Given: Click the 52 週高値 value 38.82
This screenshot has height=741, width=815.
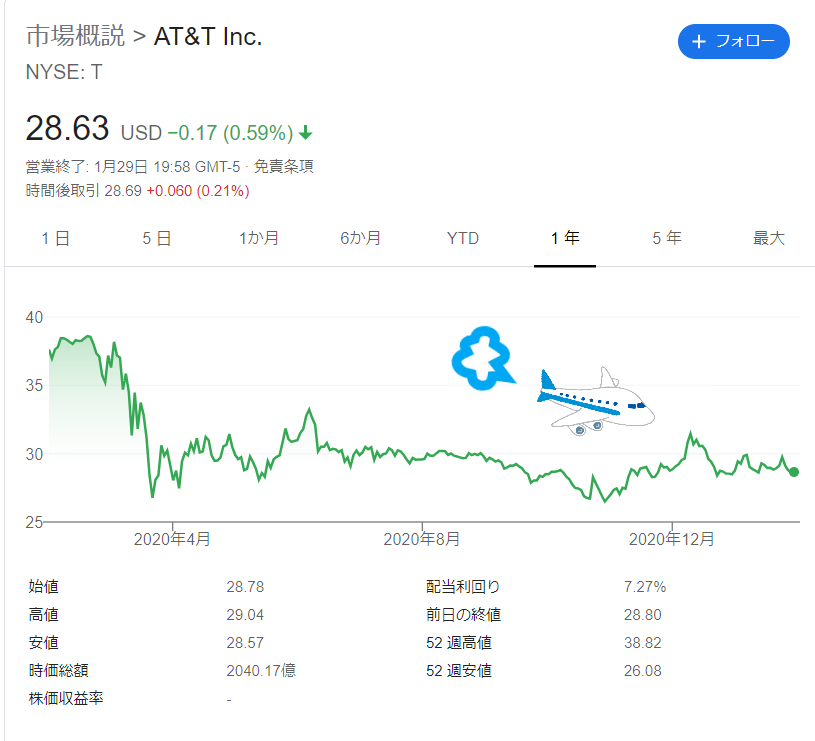Looking at the screenshot, I should point(642,643).
